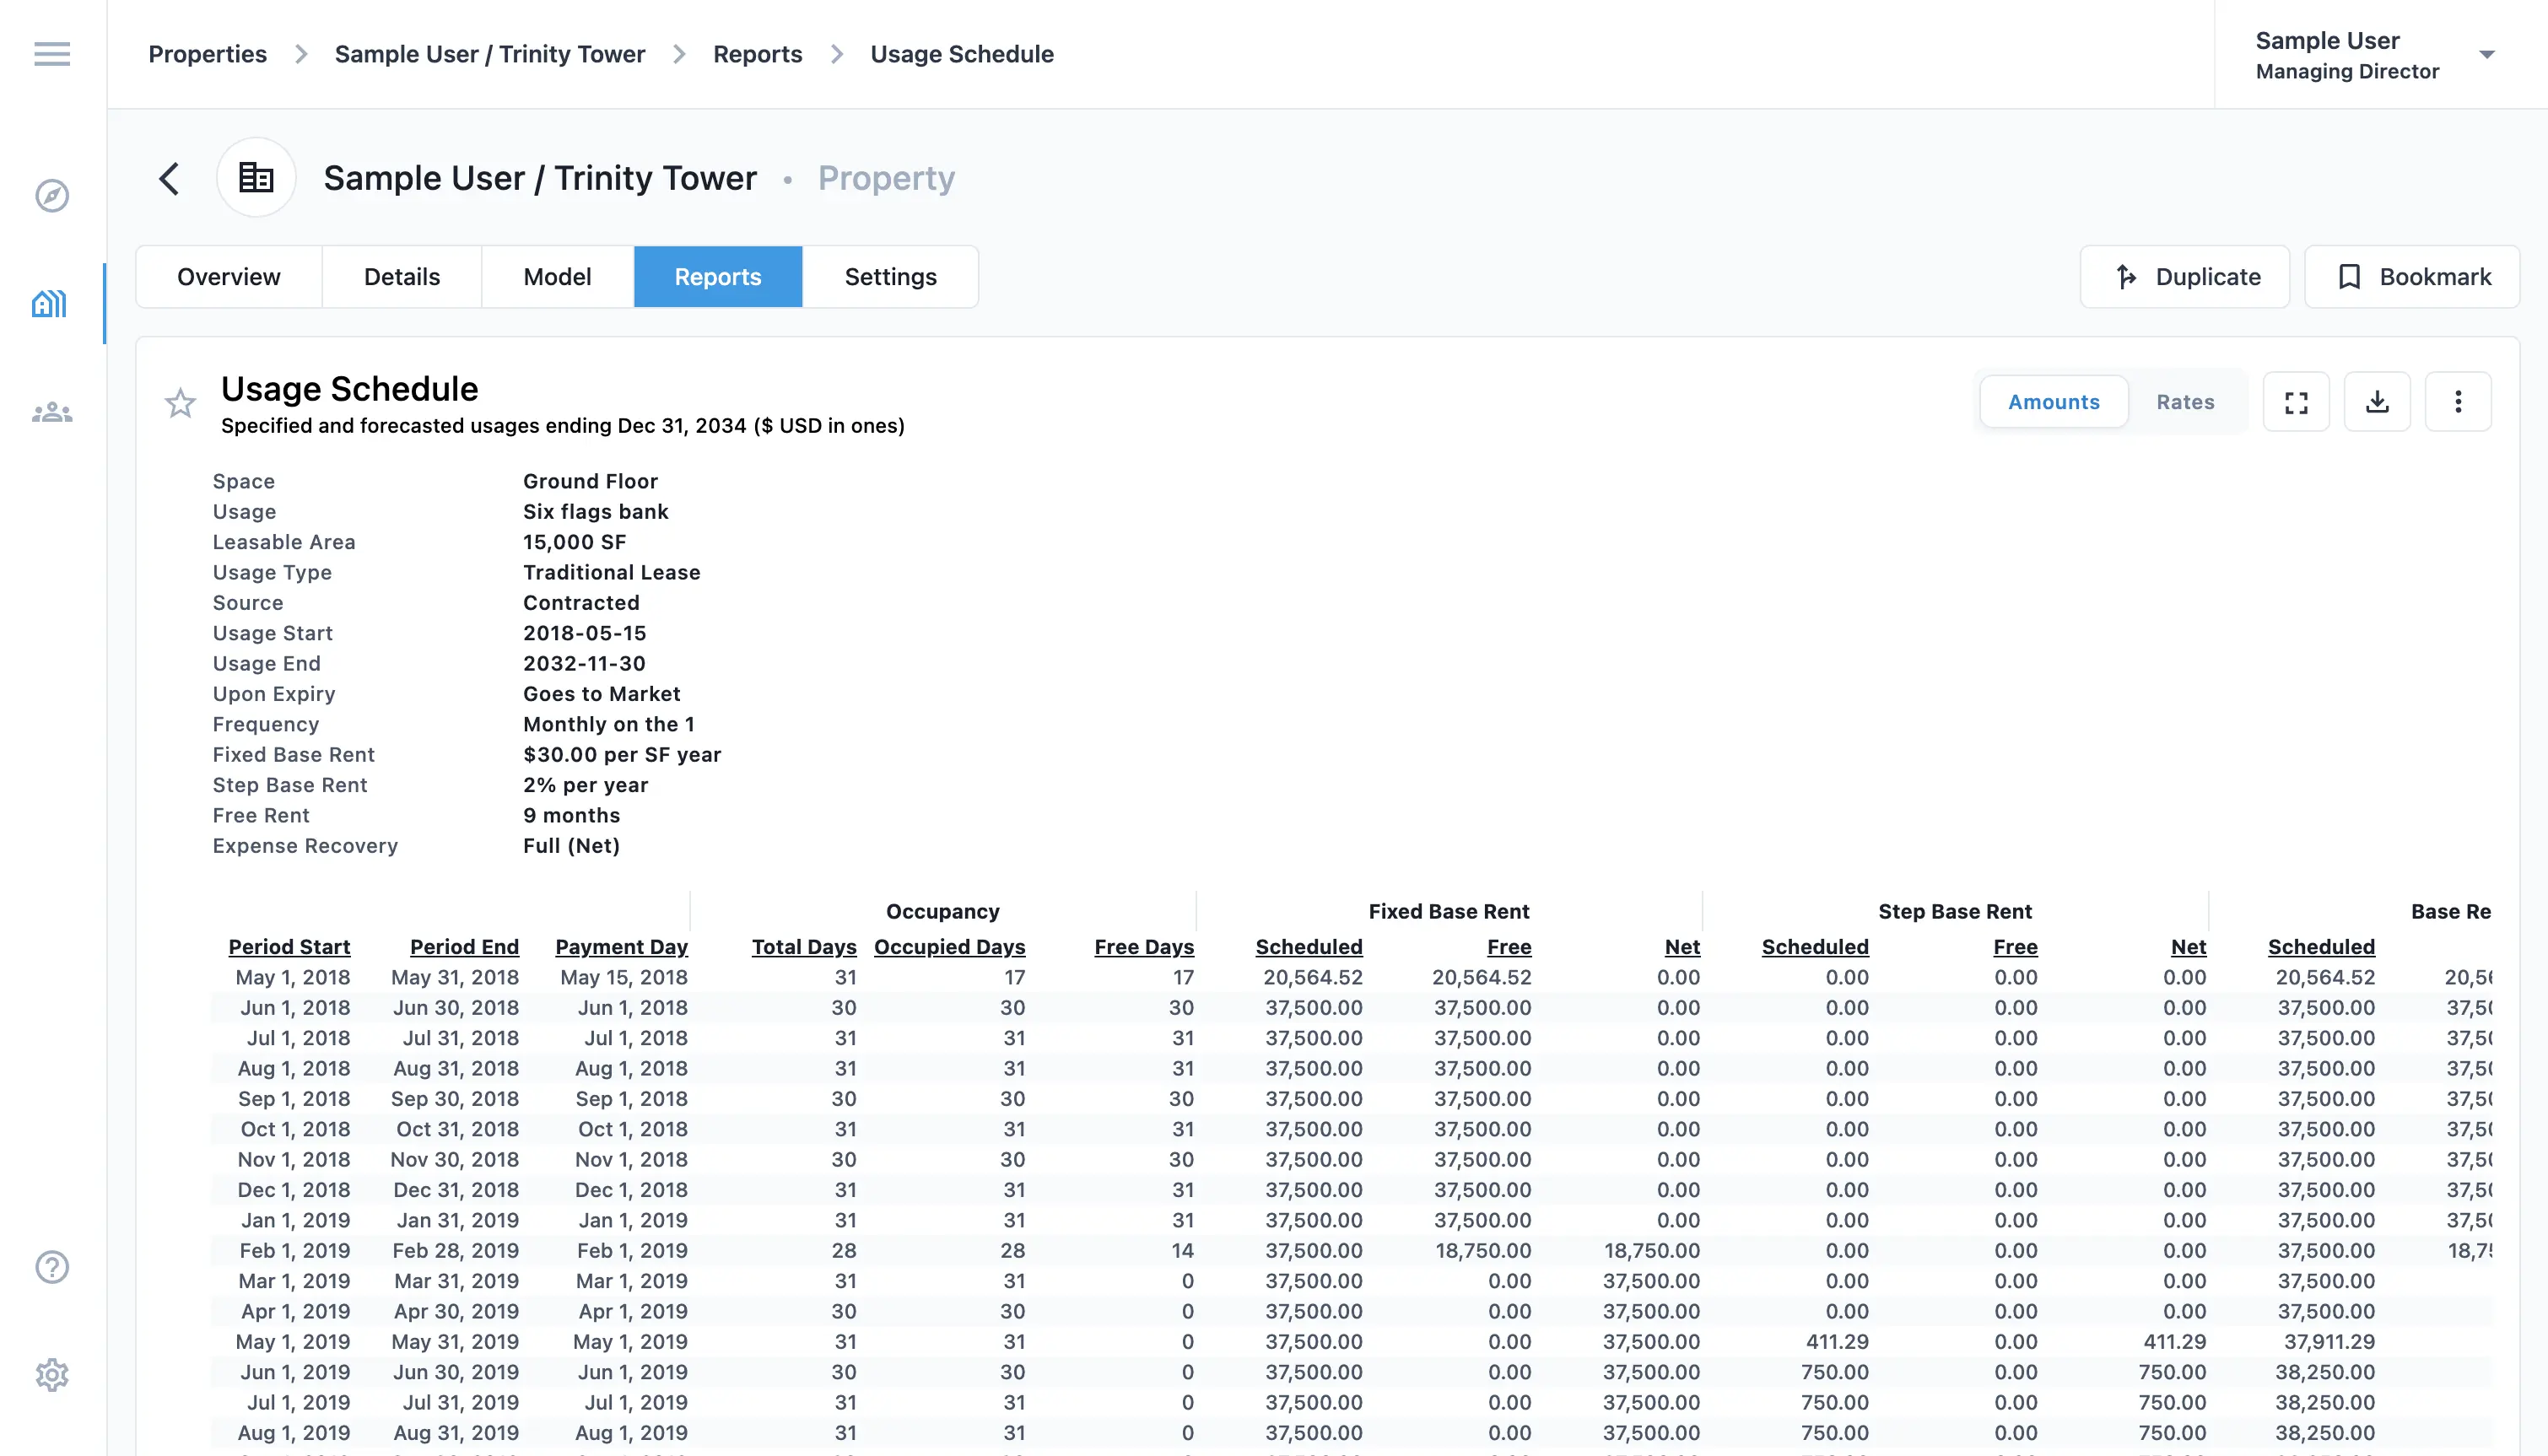Open the Settings tab
Screen dimensions: 2548x1456
click(x=890, y=277)
